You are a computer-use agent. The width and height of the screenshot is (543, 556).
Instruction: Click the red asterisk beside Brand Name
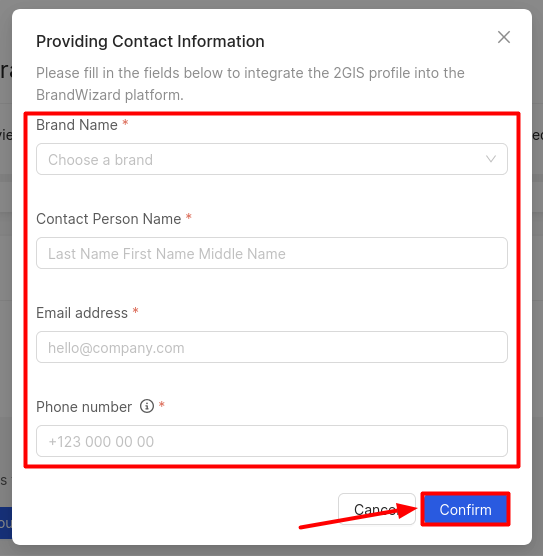pyautogui.click(x=125, y=123)
